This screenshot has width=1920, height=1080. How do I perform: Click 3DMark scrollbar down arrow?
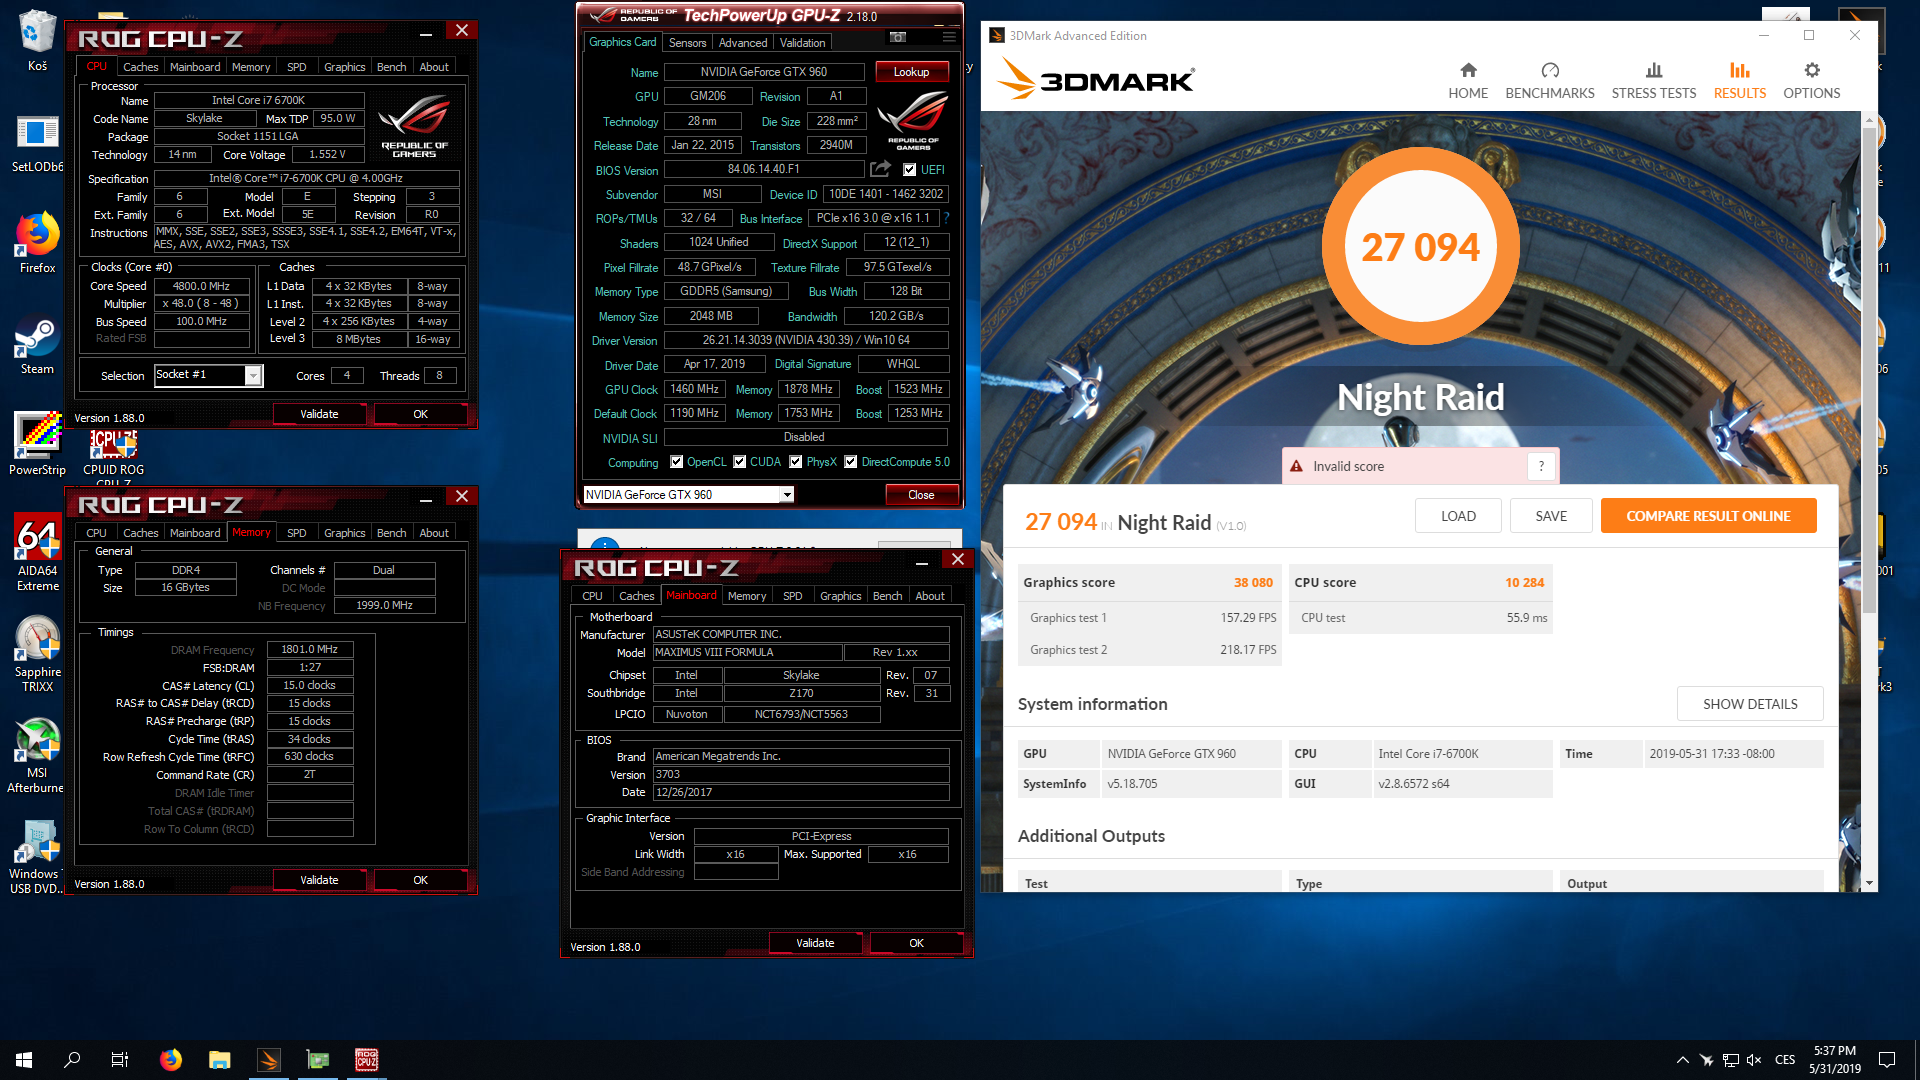1868,883
